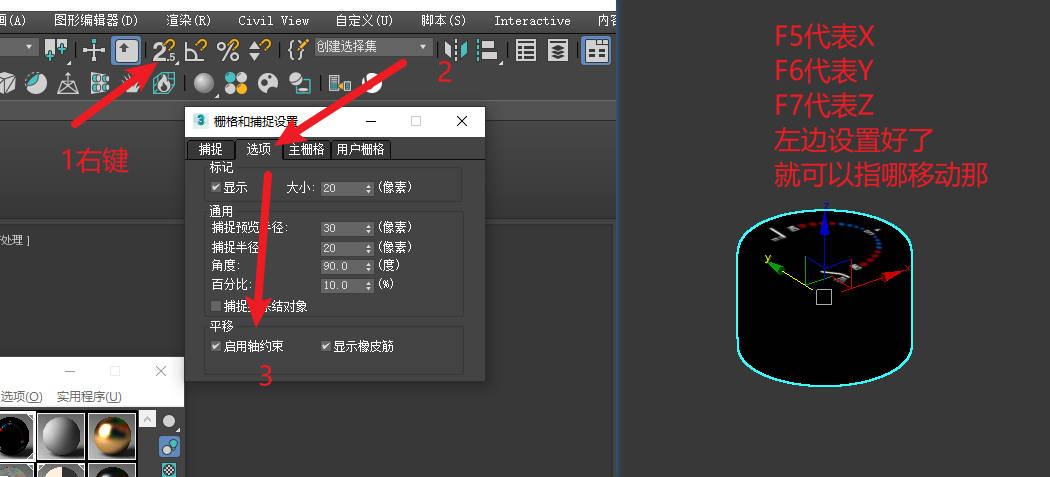Select the 选项 tab
This screenshot has width=1050, height=477.
[x=258, y=149]
